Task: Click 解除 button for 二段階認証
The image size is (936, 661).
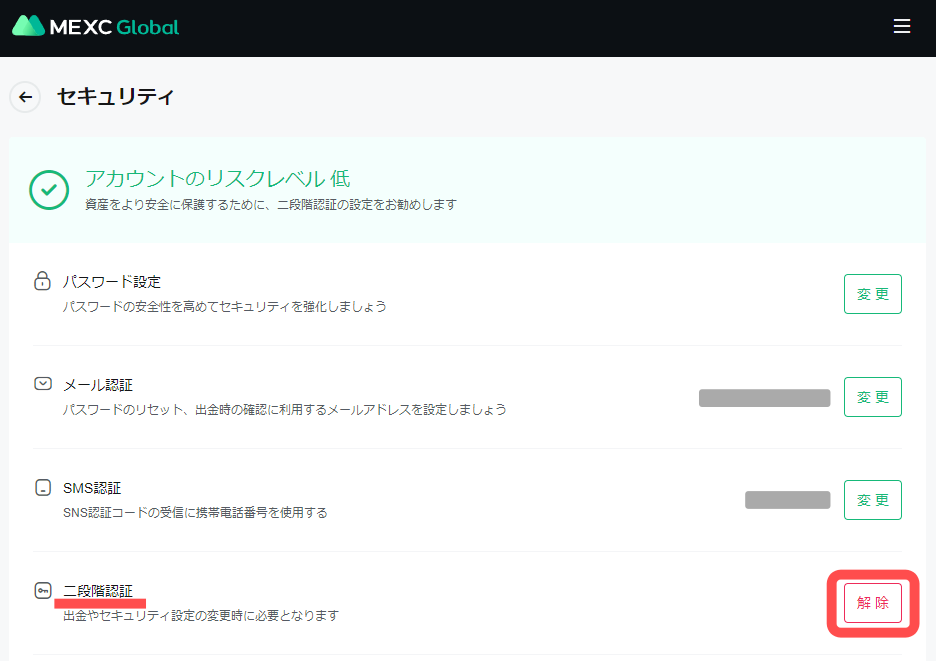Action: point(873,603)
